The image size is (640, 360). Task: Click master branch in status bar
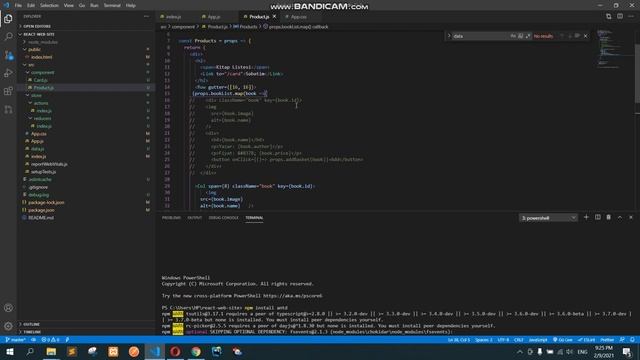[16, 340]
